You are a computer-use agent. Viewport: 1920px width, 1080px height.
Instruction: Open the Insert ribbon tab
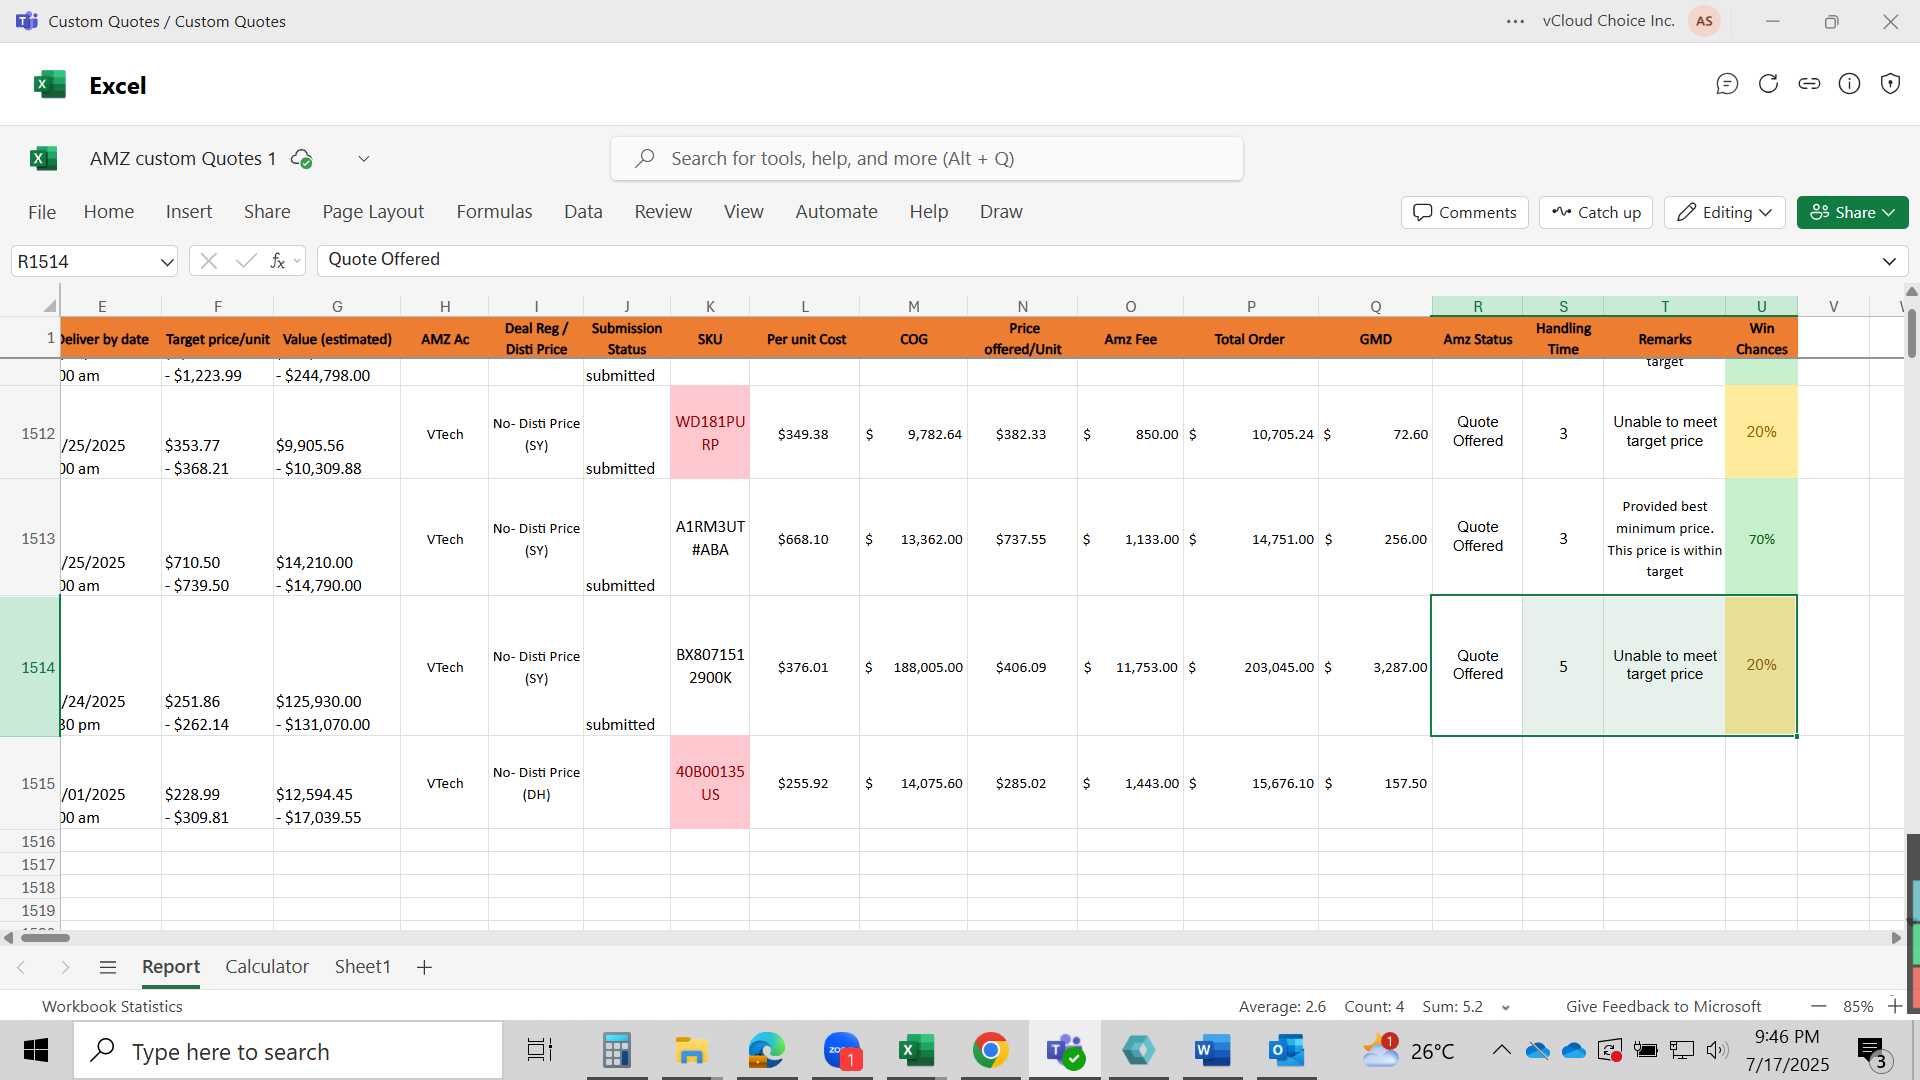(189, 212)
